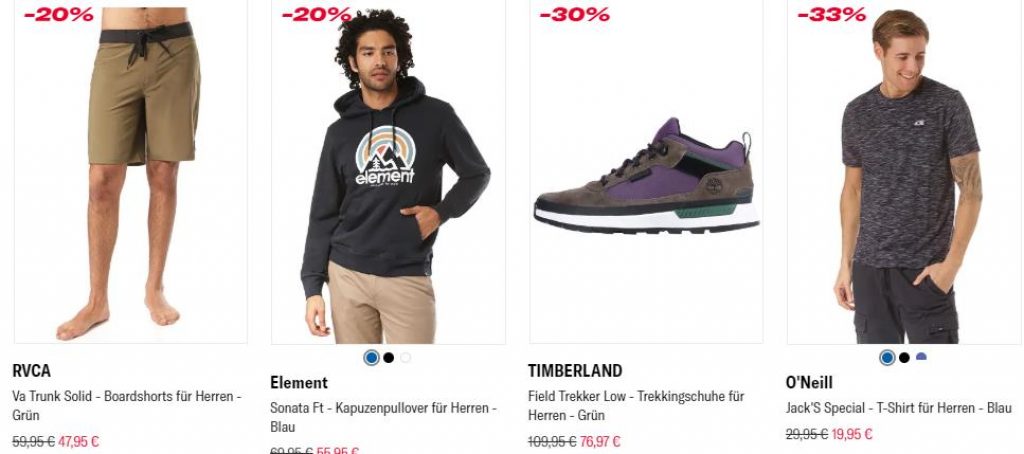This screenshot has height=454, width=1024.
Task: Open Jack'S Special T-Shirt product link
Action: [x=899, y=408]
